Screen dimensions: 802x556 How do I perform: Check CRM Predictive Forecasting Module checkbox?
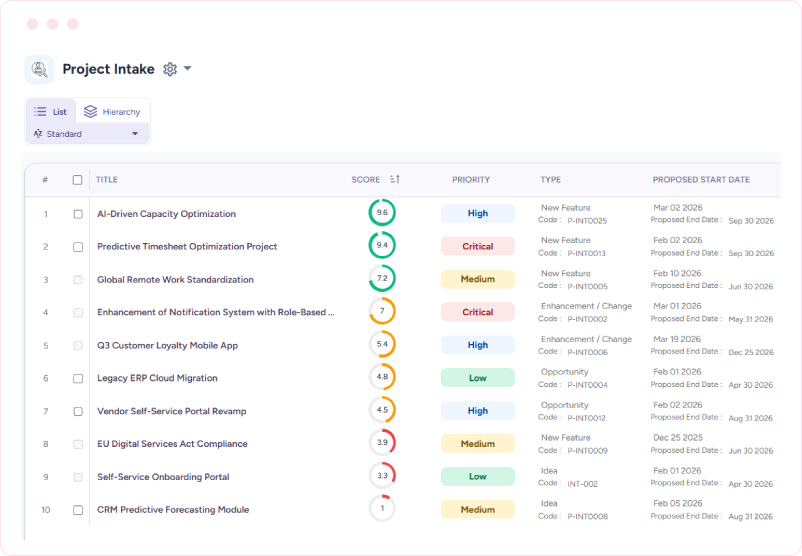[x=78, y=510]
